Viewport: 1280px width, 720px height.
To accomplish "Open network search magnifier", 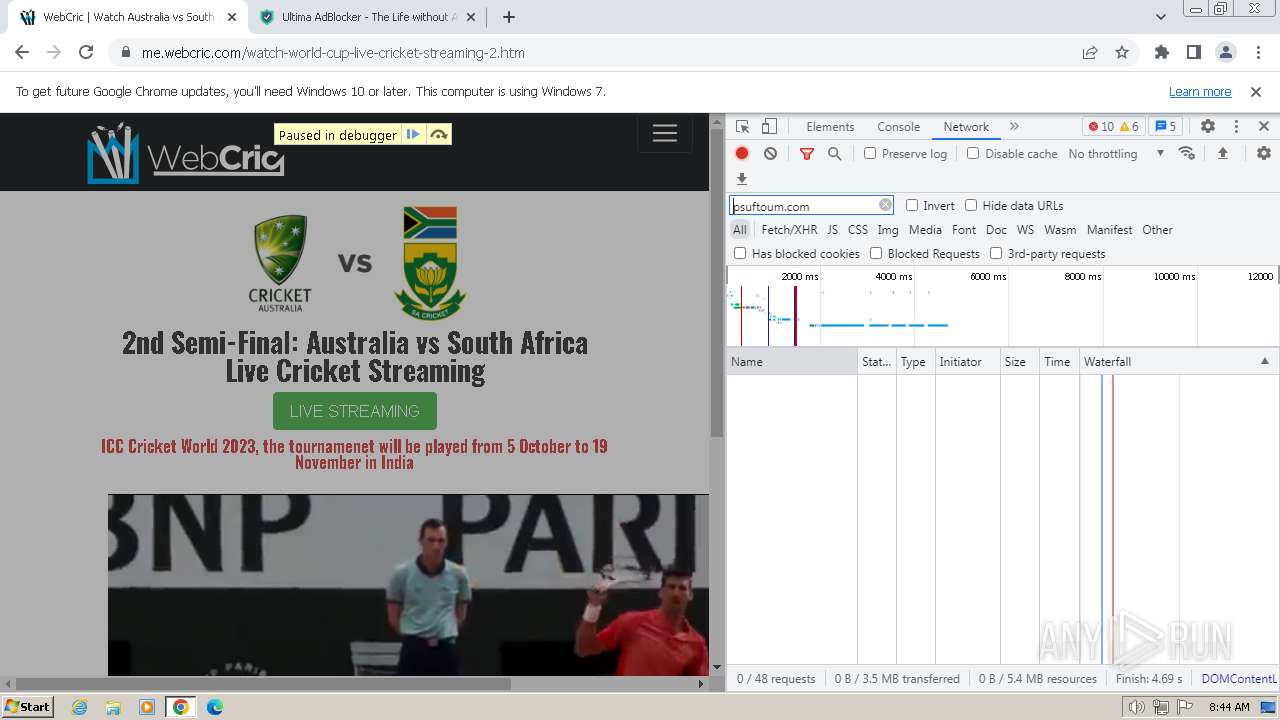I will click(834, 153).
